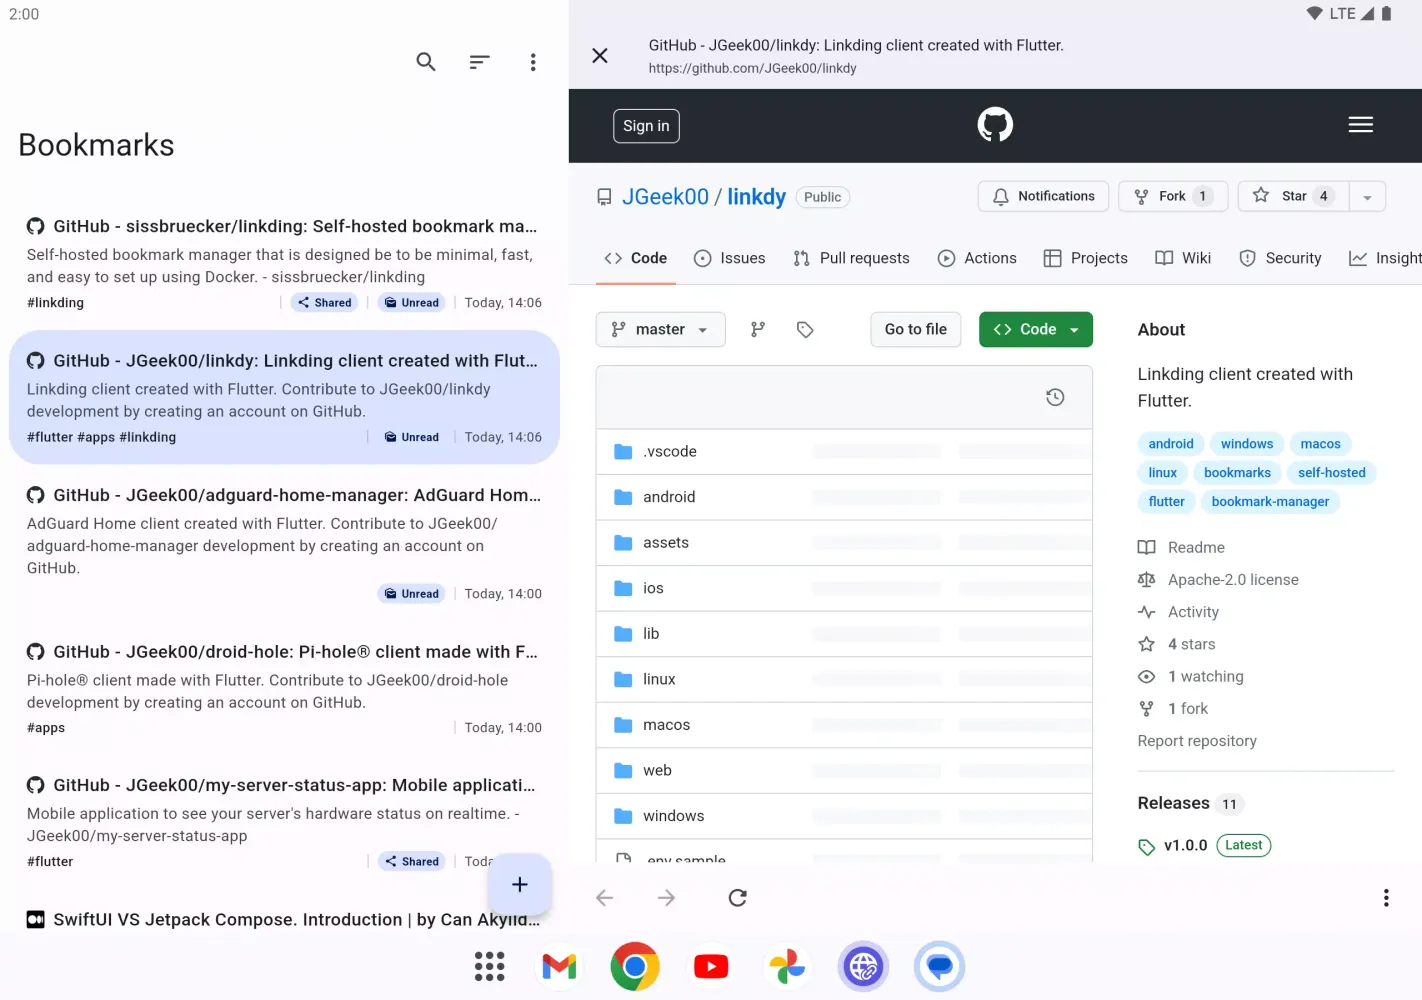The image size is (1422, 1000).
Task: Open the Wiki tab
Action: pos(1183,258)
